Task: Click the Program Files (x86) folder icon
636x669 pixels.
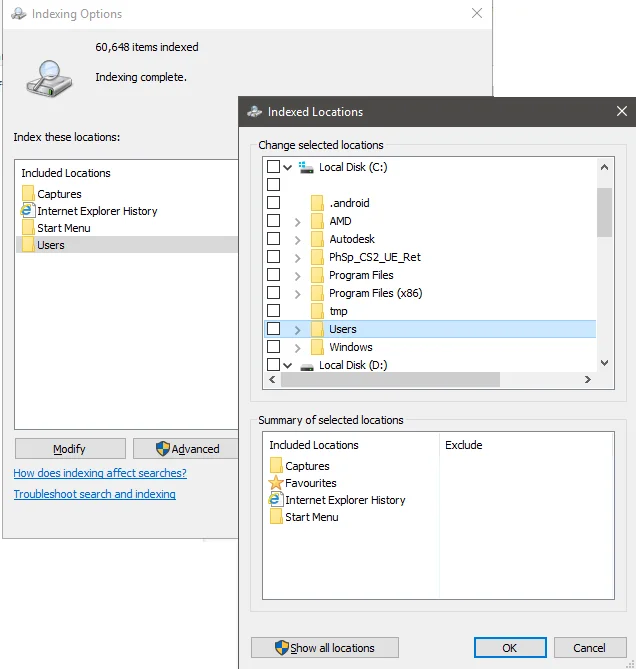Action: 317,293
